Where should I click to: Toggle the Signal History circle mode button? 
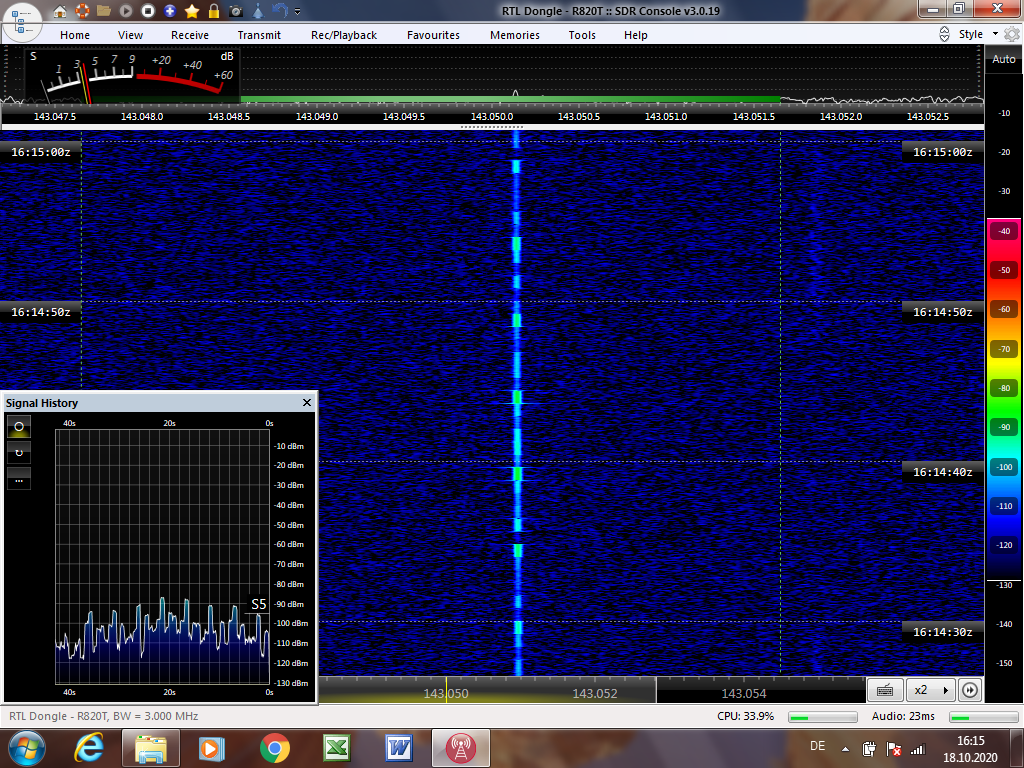(x=19, y=426)
